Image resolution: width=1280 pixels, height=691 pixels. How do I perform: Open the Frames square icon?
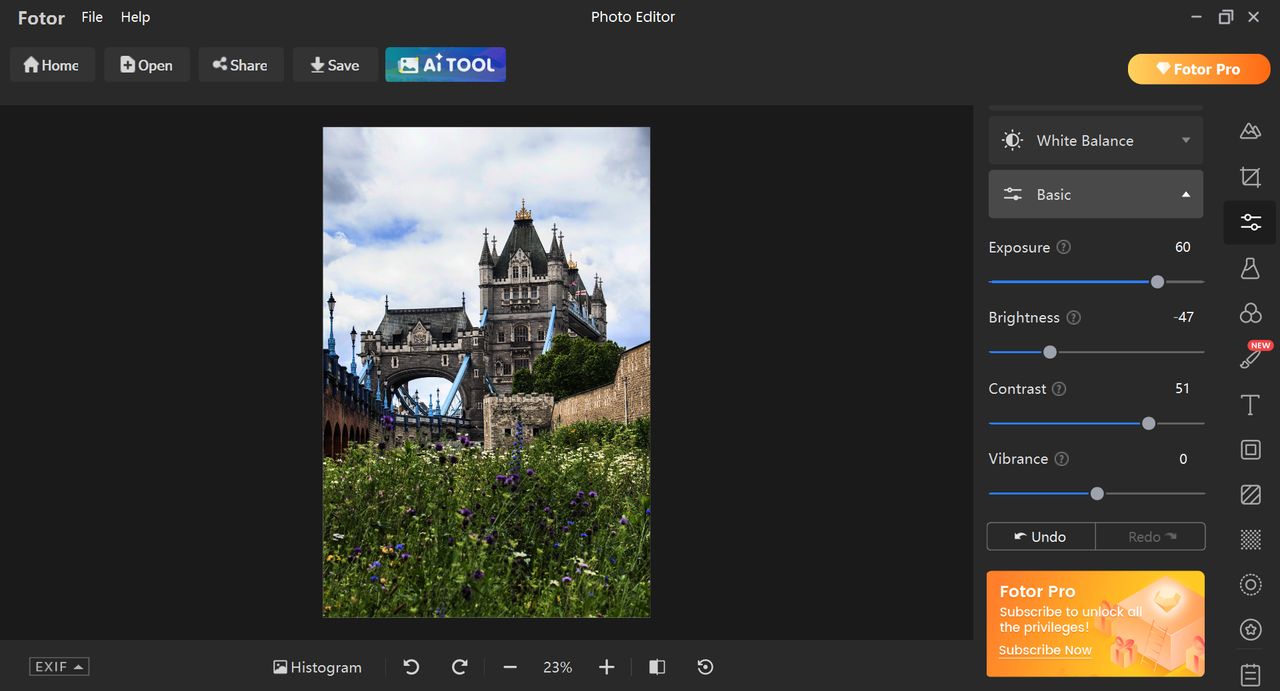click(x=1250, y=449)
